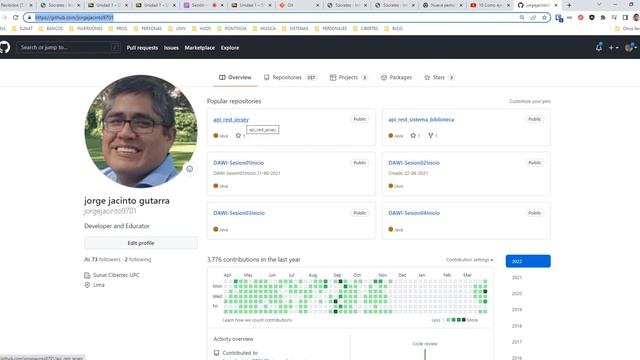
Task: Click the 73 followers link
Action: click(x=102, y=260)
